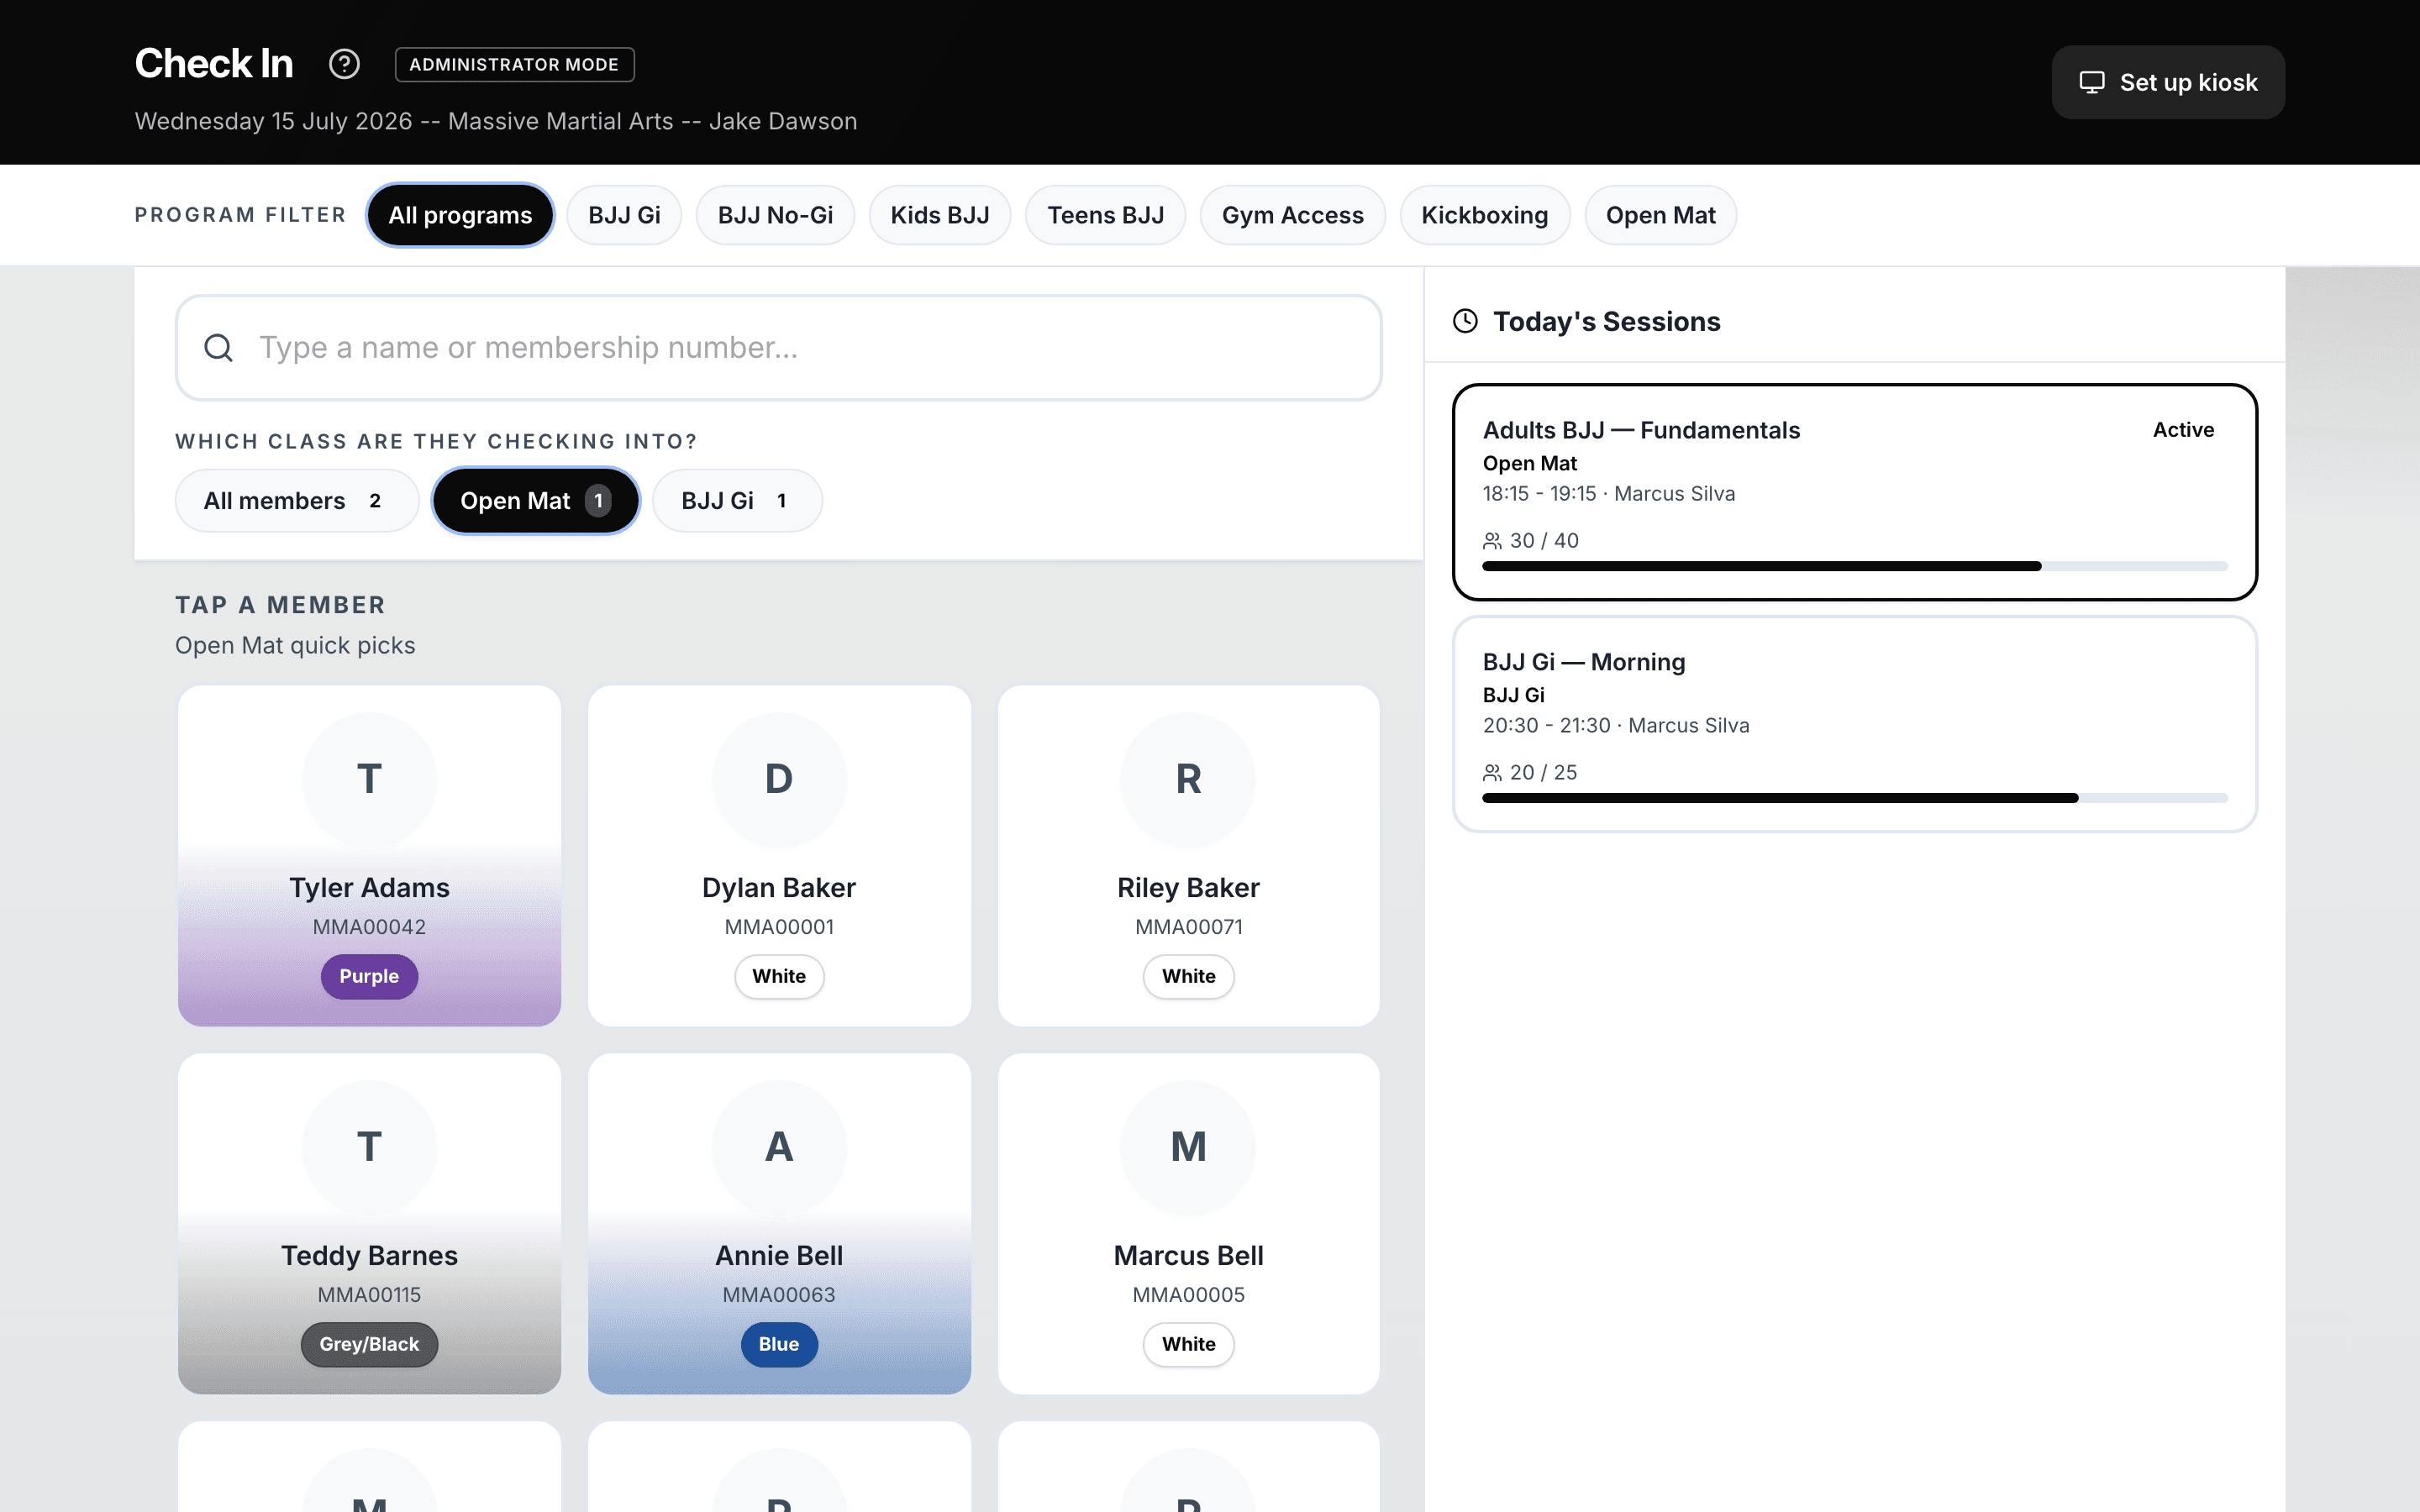This screenshot has height=1512, width=2420.
Task: Click 18:15 - 19:15 · Marcus Silva text
Action: click(x=1608, y=494)
